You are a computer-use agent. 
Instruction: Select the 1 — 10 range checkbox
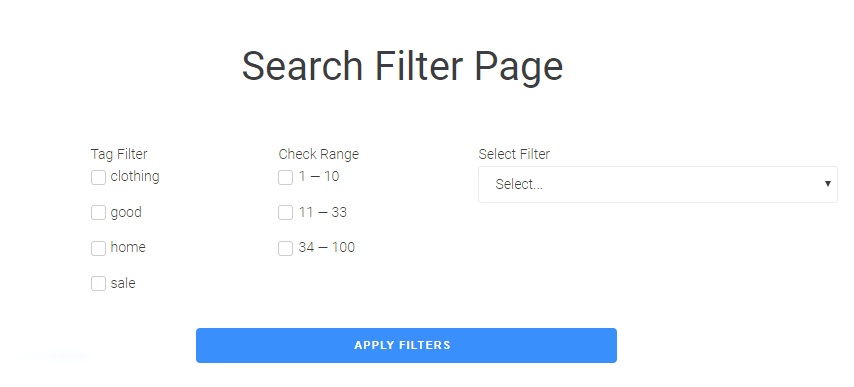(285, 177)
